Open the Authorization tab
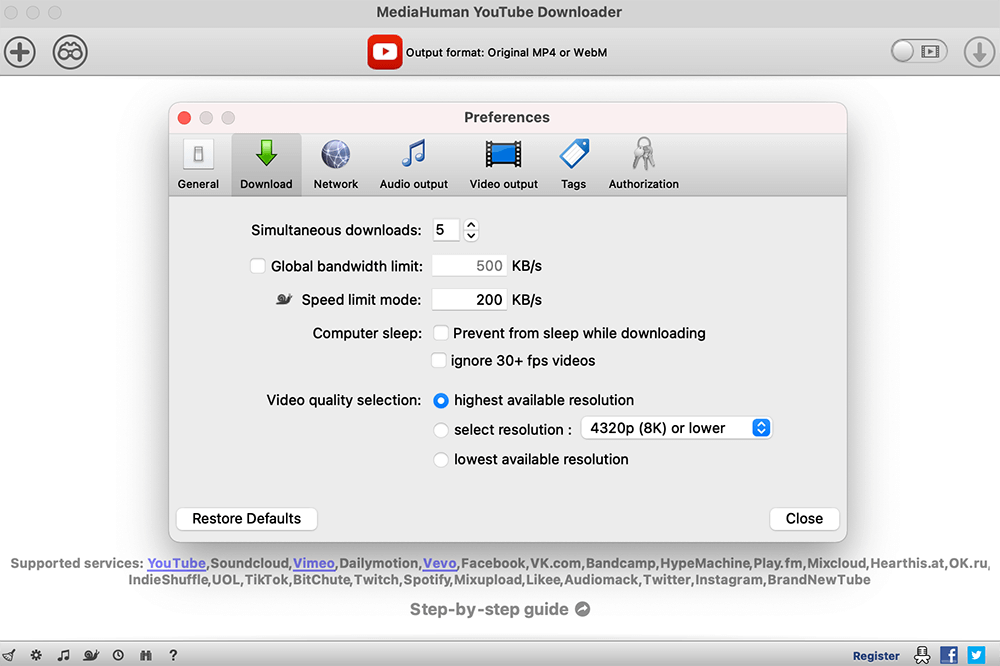 [x=643, y=165]
